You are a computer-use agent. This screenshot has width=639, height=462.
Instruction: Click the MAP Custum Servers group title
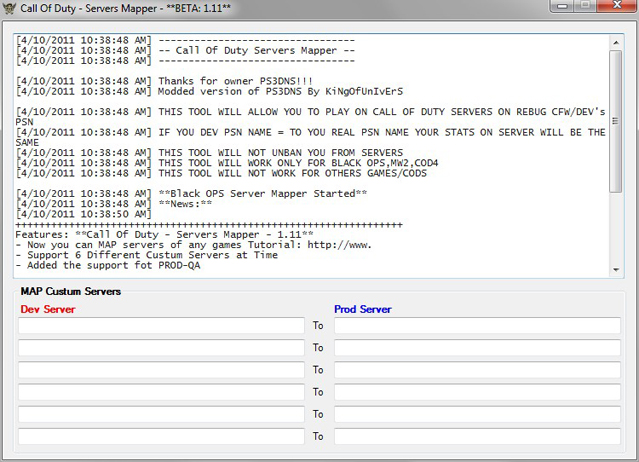click(71, 291)
